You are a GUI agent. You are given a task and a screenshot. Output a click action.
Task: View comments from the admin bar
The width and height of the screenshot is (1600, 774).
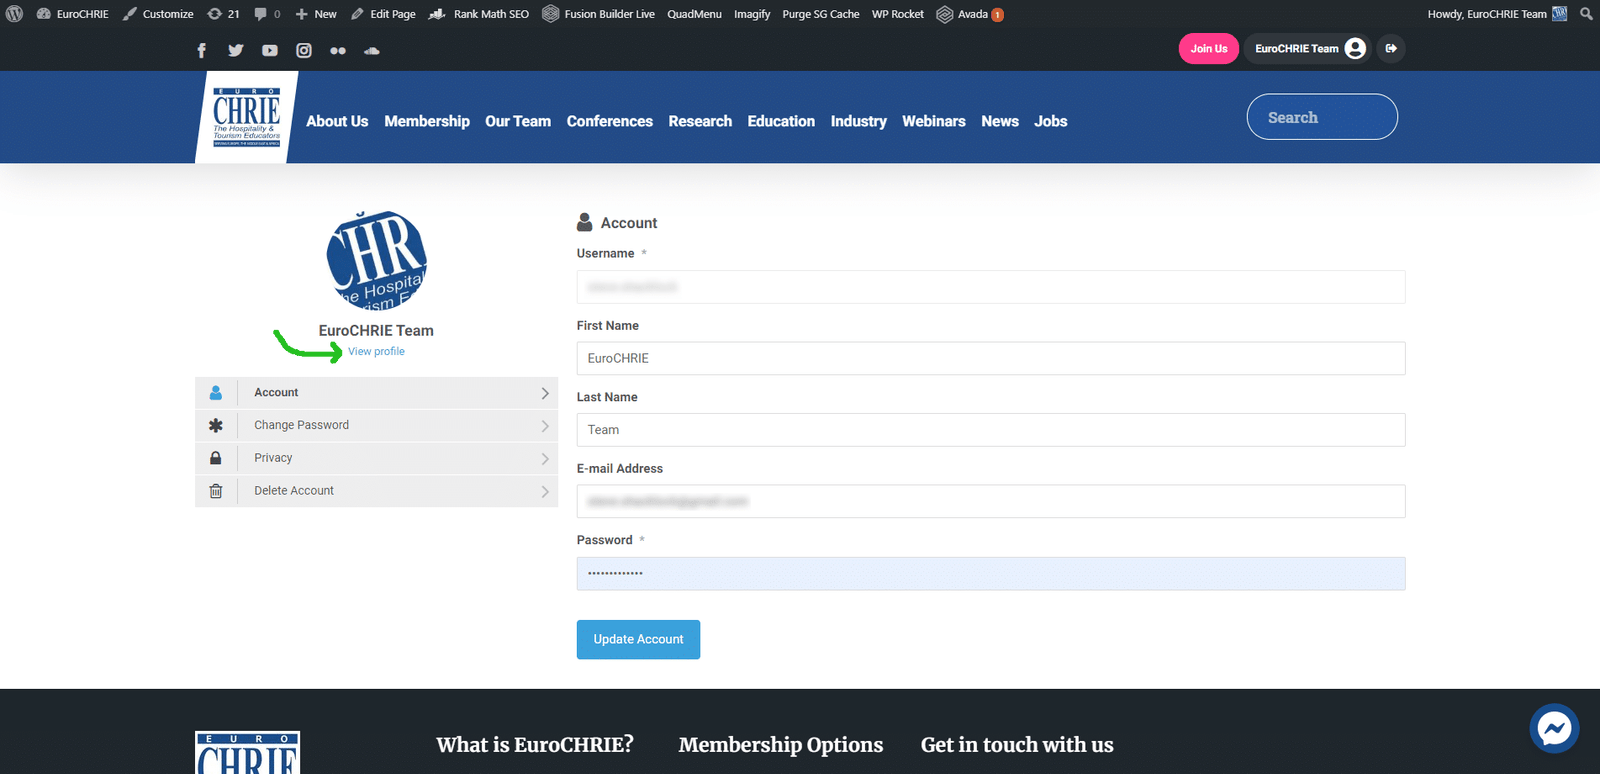267,14
